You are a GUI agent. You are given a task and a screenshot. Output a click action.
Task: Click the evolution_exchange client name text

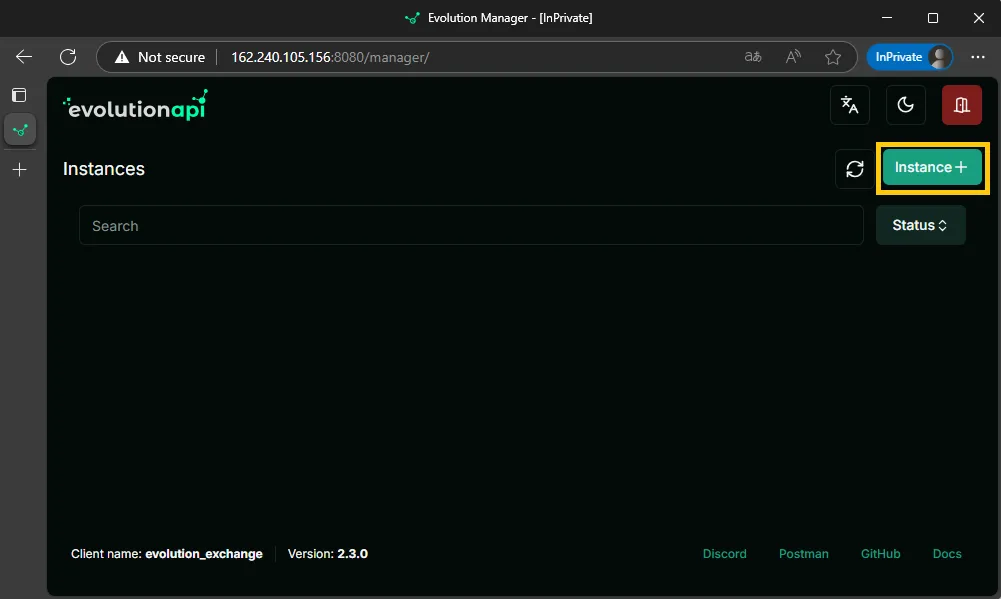(204, 554)
